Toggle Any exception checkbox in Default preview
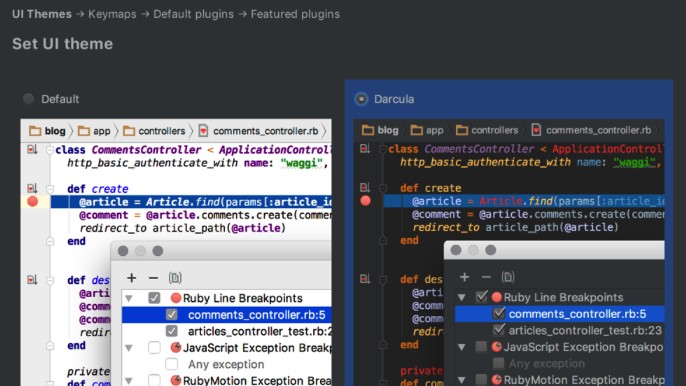 (172, 364)
